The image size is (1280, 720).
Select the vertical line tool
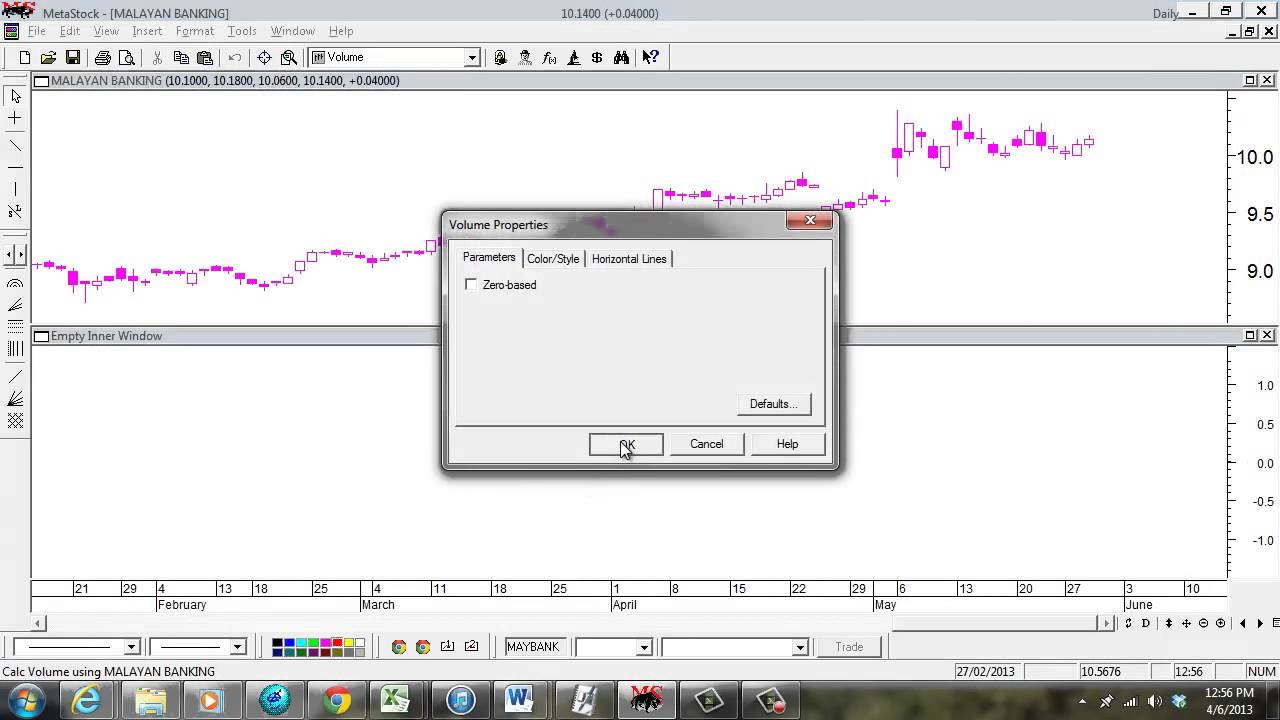(15, 189)
